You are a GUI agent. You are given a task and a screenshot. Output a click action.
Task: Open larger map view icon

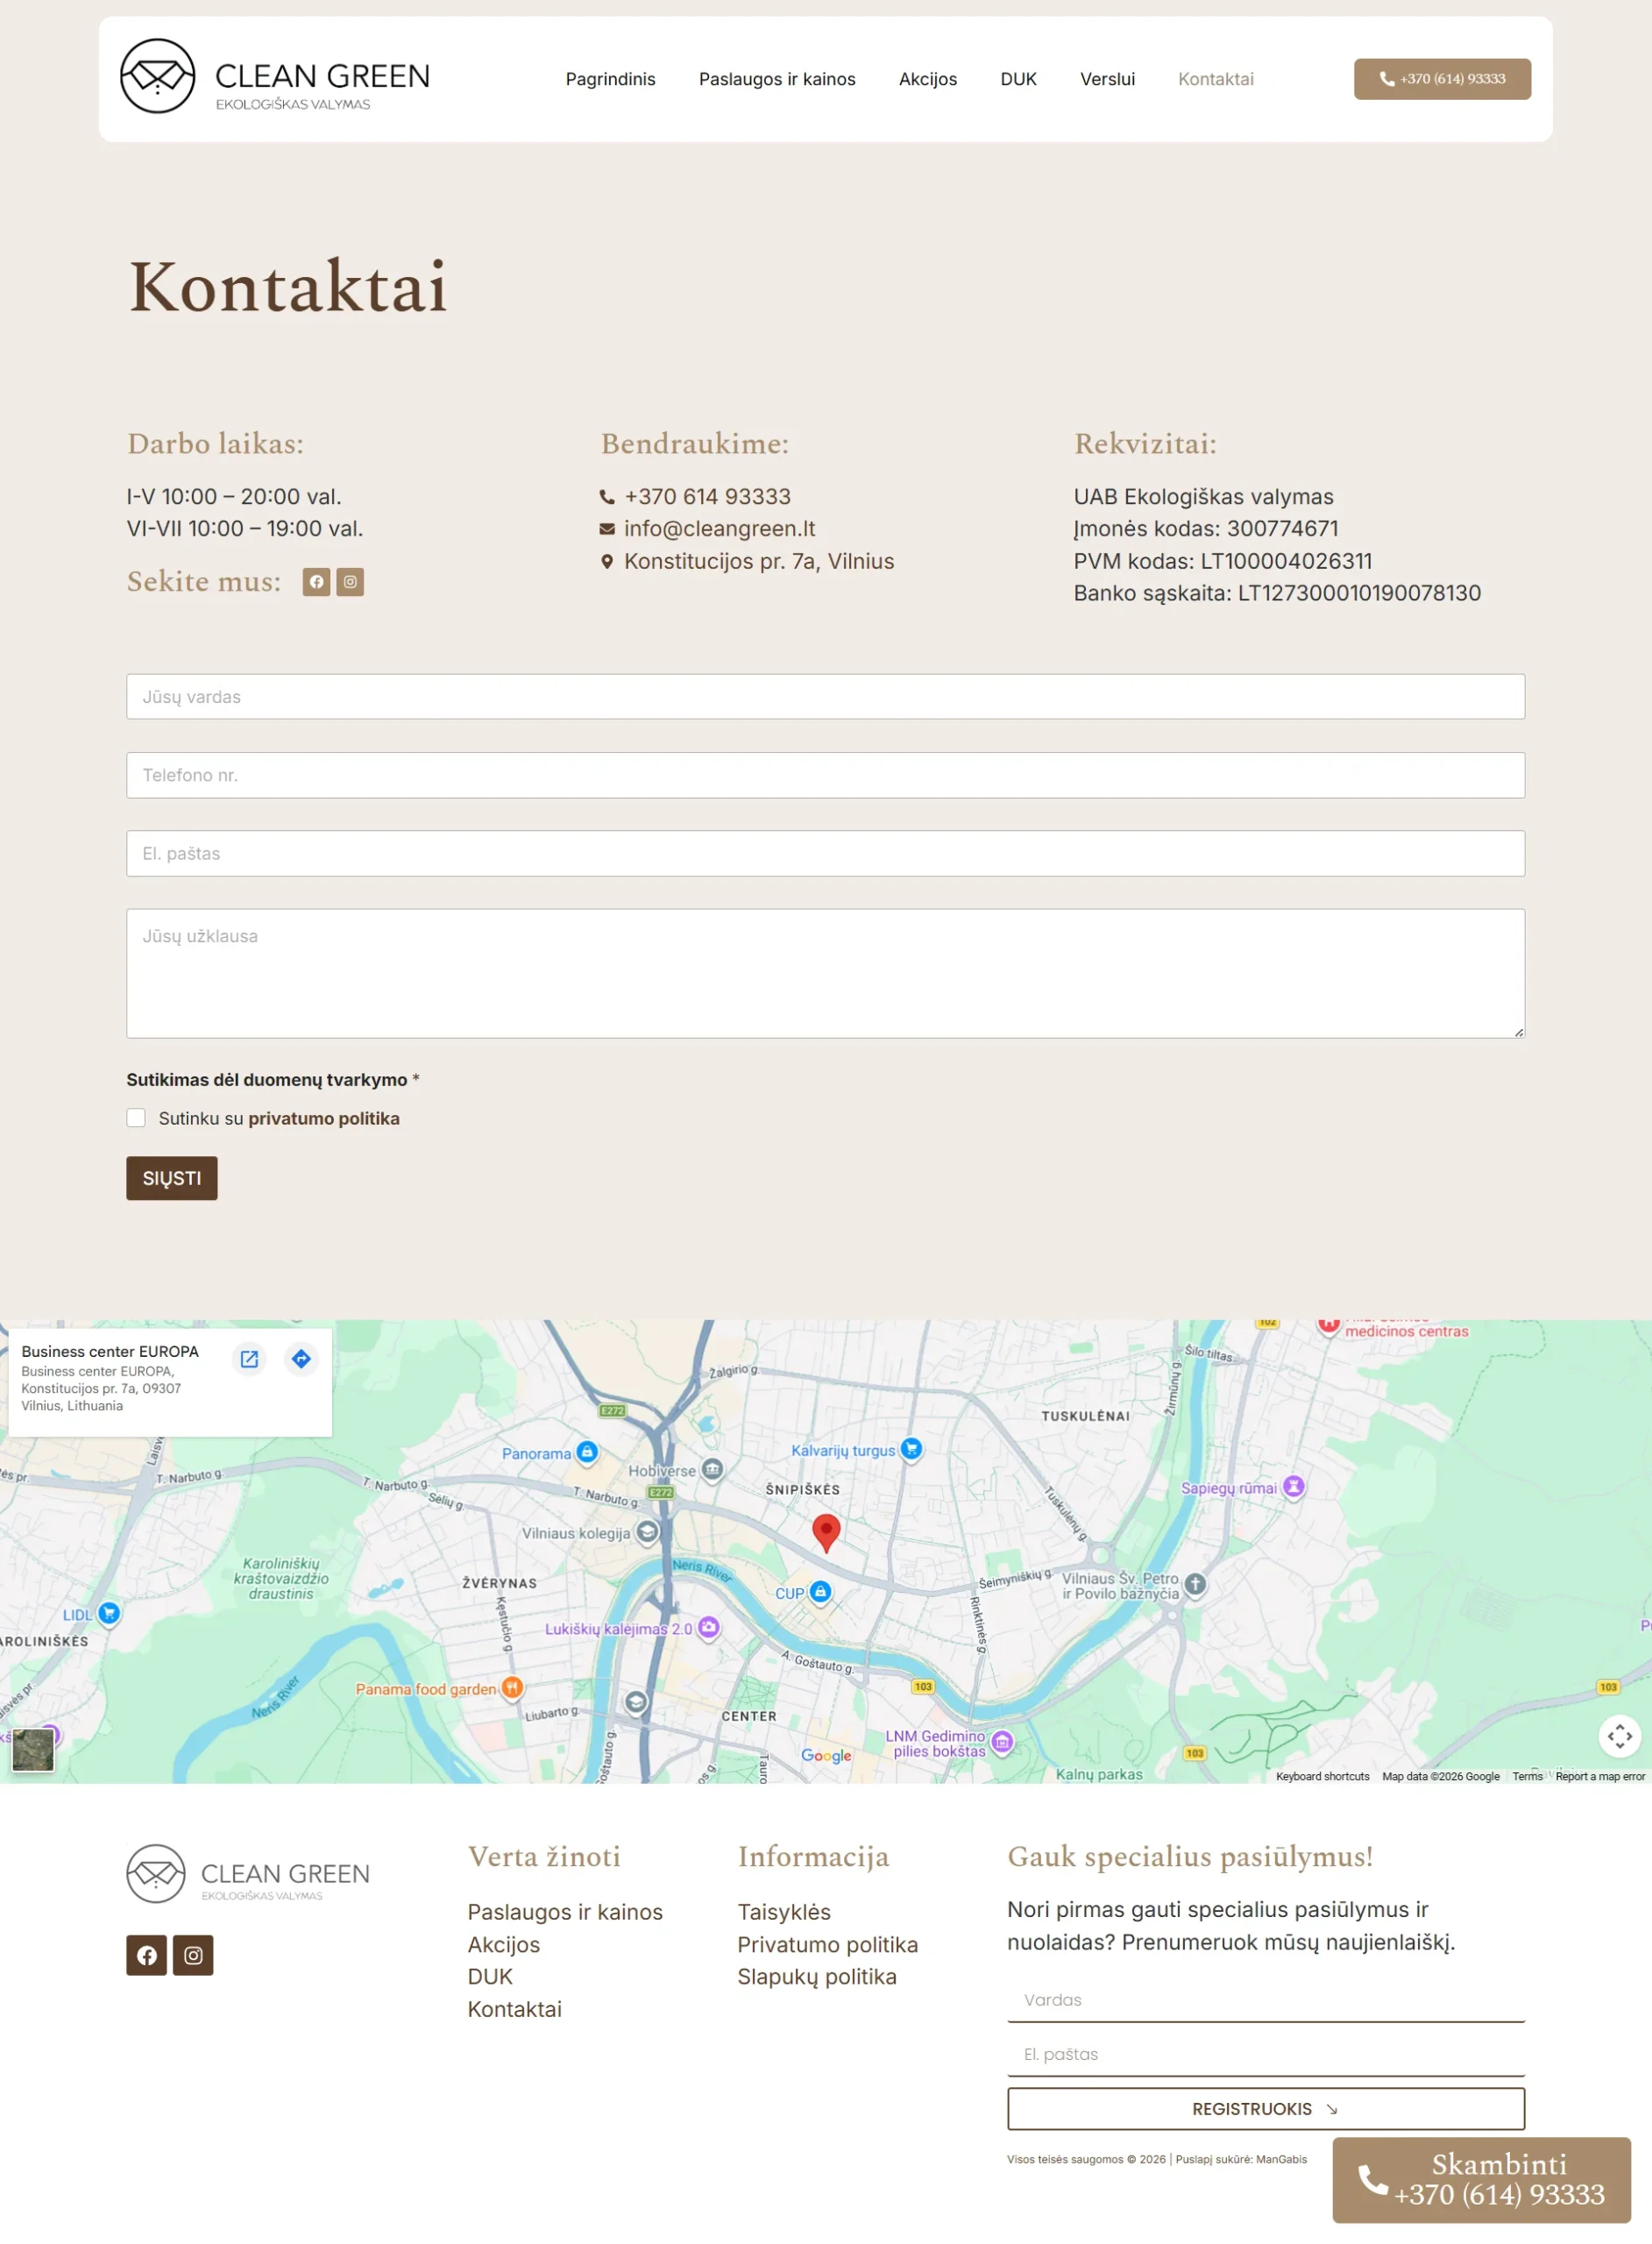click(249, 1358)
